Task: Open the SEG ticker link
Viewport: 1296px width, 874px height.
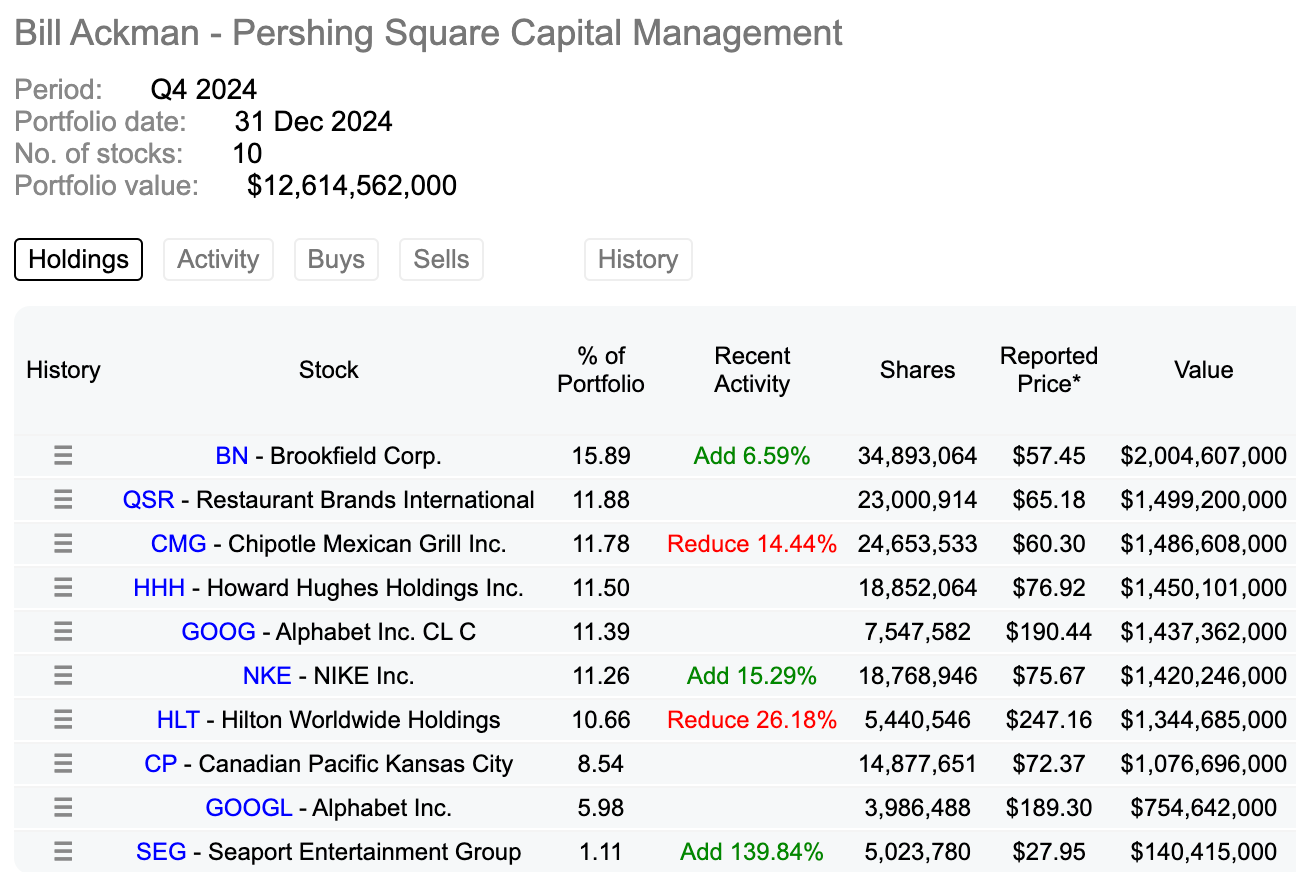Action: tap(161, 852)
